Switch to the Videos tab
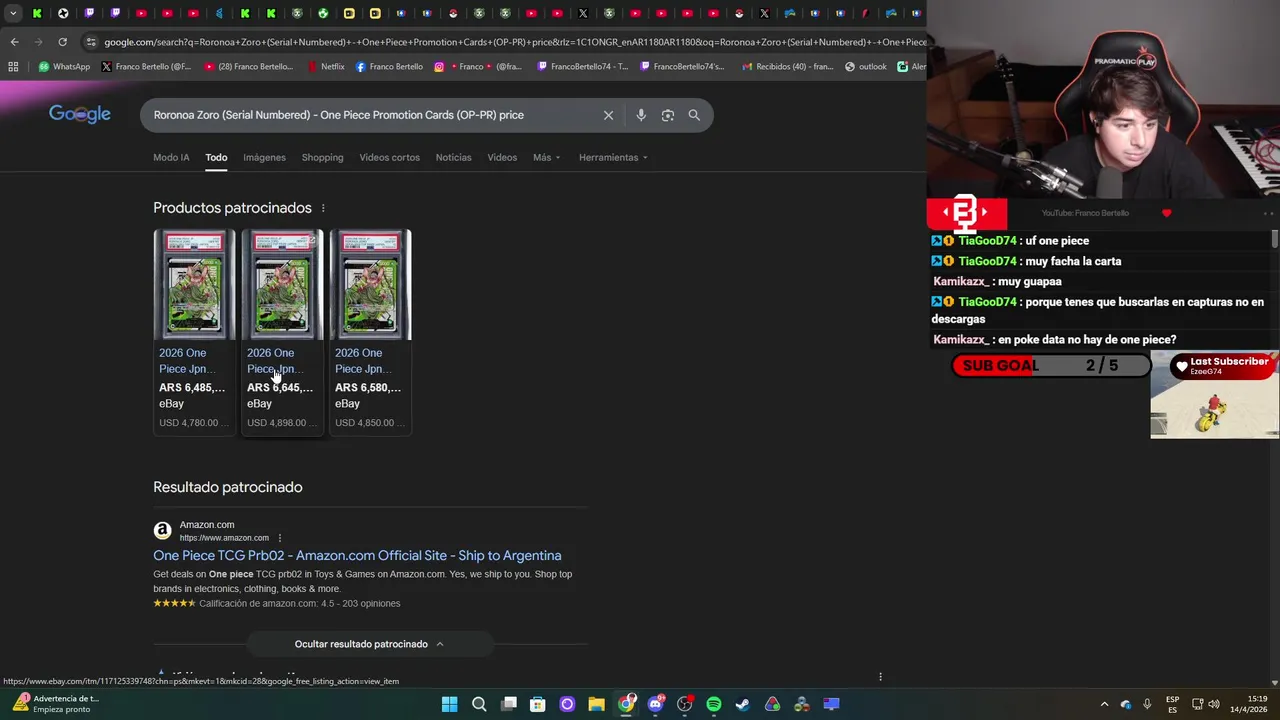This screenshot has height=720, width=1280. pos(502,157)
